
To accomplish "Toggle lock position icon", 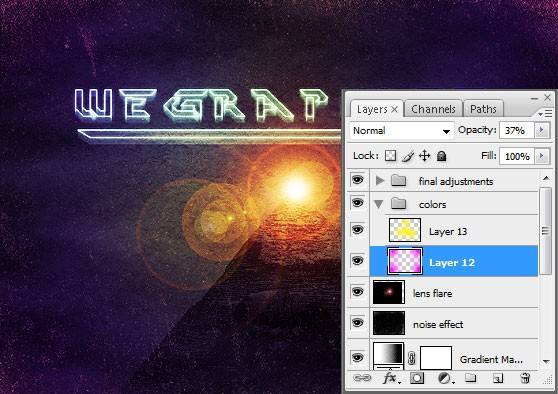I will coord(425,156).
